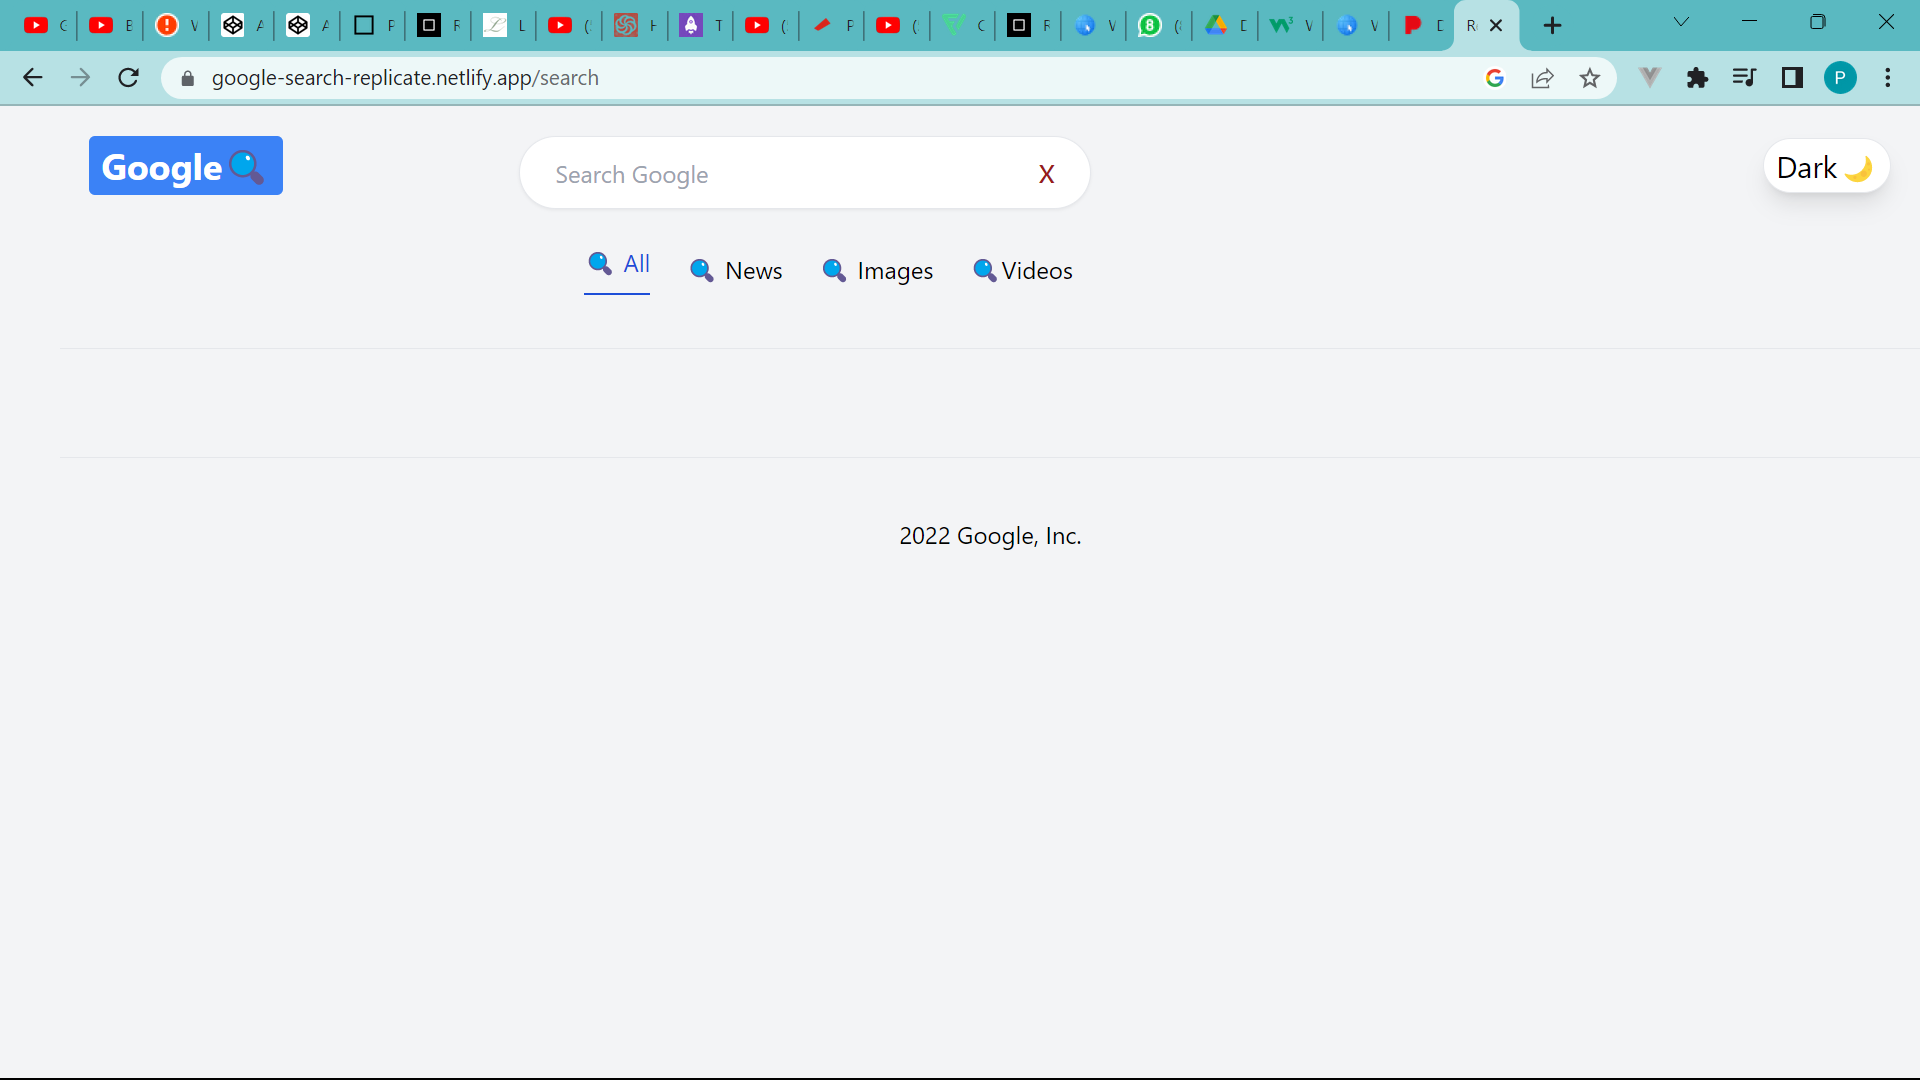Select the All search tab
1920x1080 pixels.
pos(618,265)
